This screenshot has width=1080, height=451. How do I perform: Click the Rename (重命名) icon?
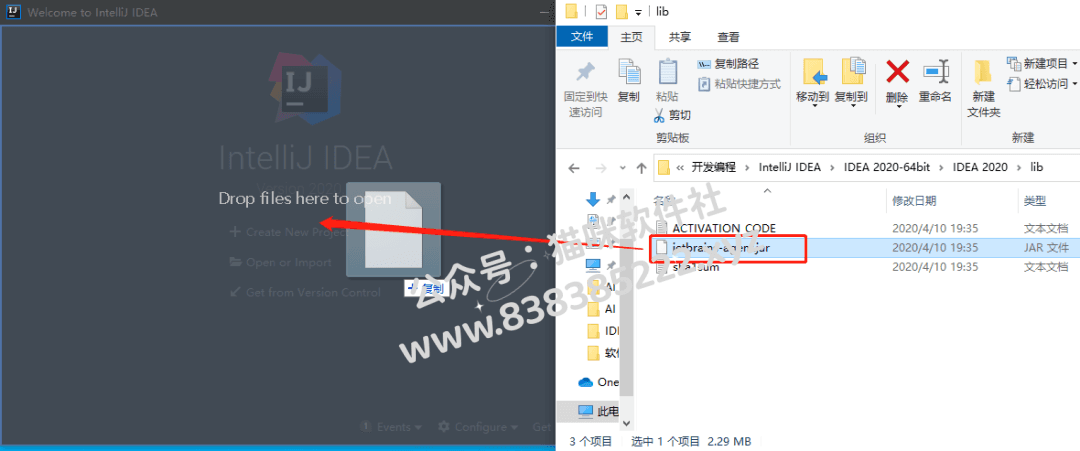click(936, 72)
